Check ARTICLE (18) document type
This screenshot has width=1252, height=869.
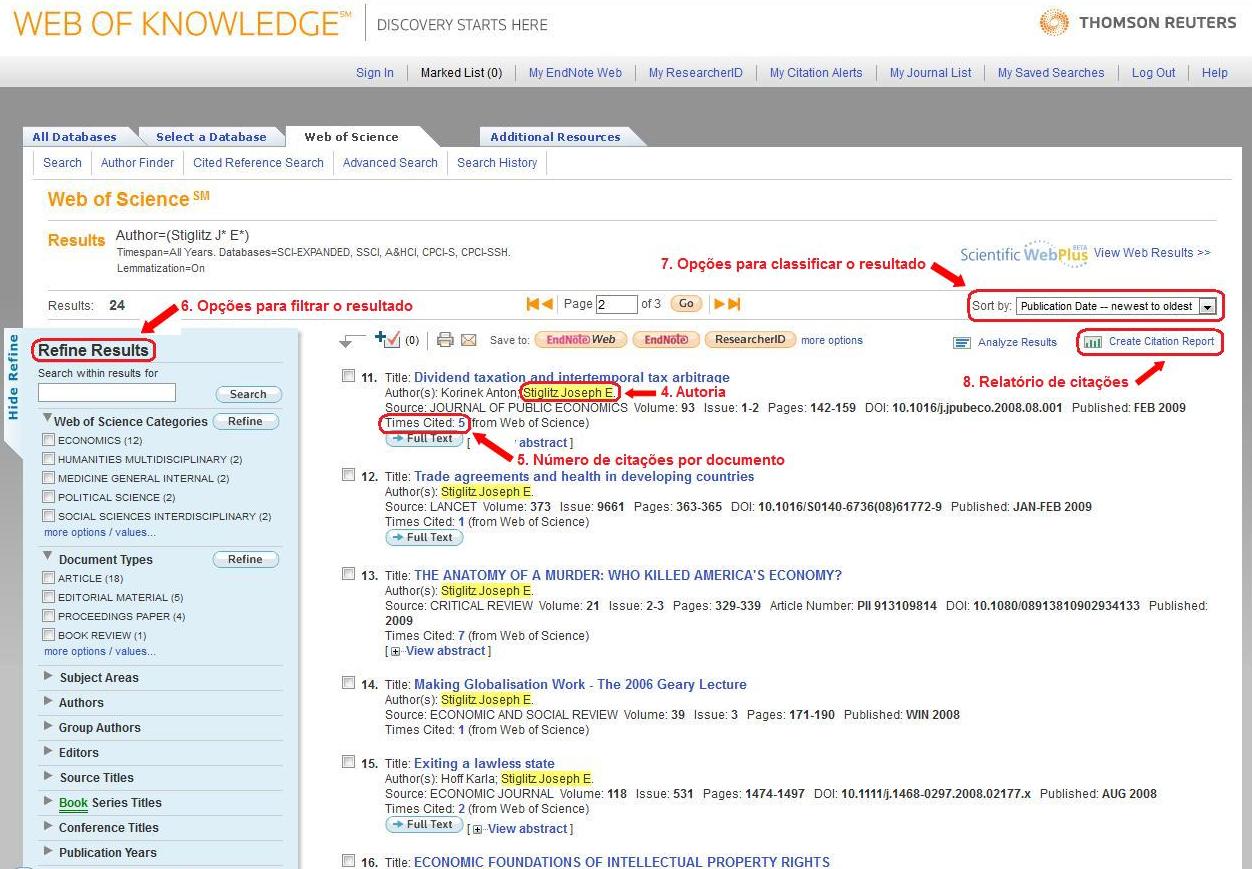48,578
